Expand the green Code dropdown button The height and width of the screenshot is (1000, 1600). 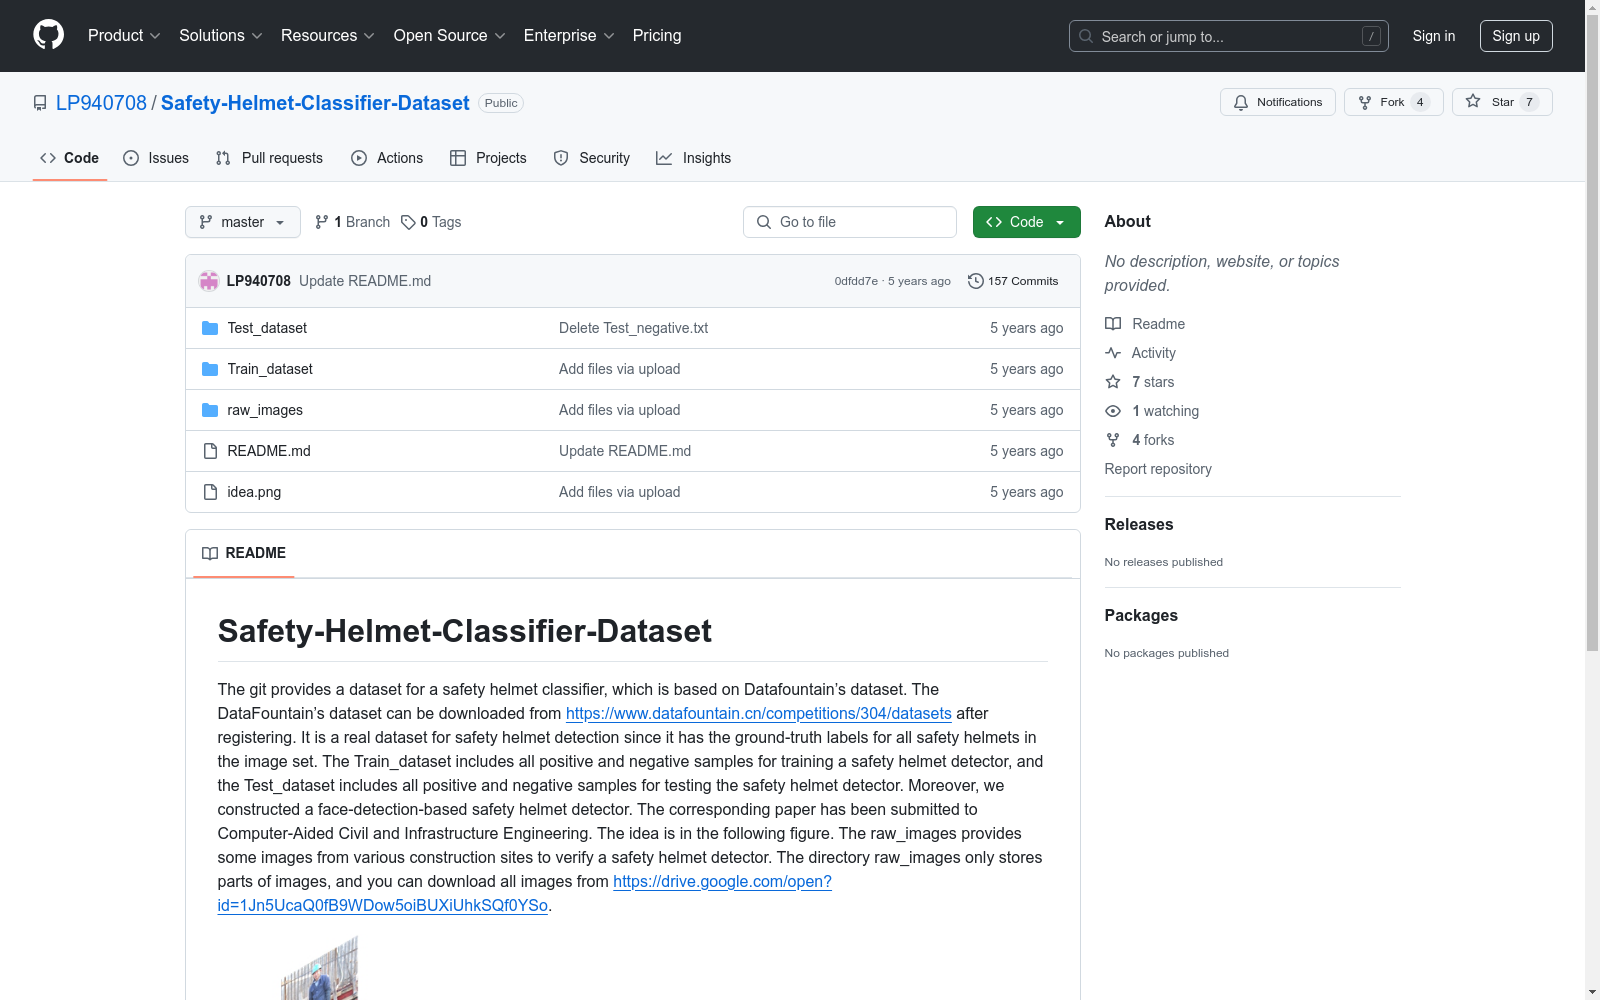[x=1027, y=222]
